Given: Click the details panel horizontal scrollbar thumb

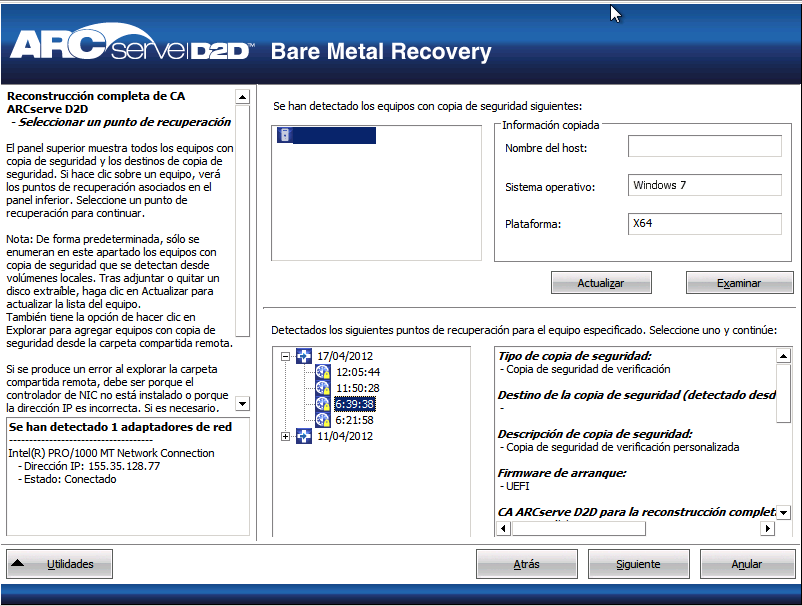Looking at the screenshot, I should 578,529.
